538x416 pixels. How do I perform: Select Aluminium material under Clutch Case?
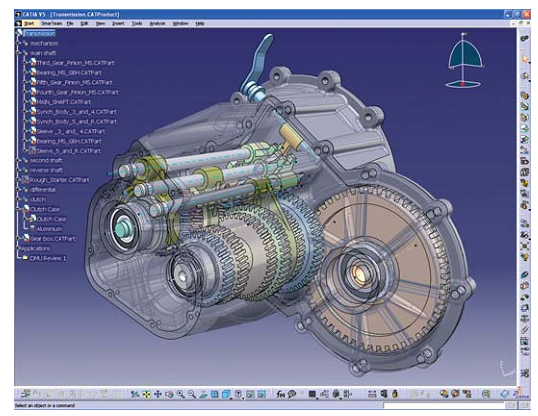coord(49,229)
